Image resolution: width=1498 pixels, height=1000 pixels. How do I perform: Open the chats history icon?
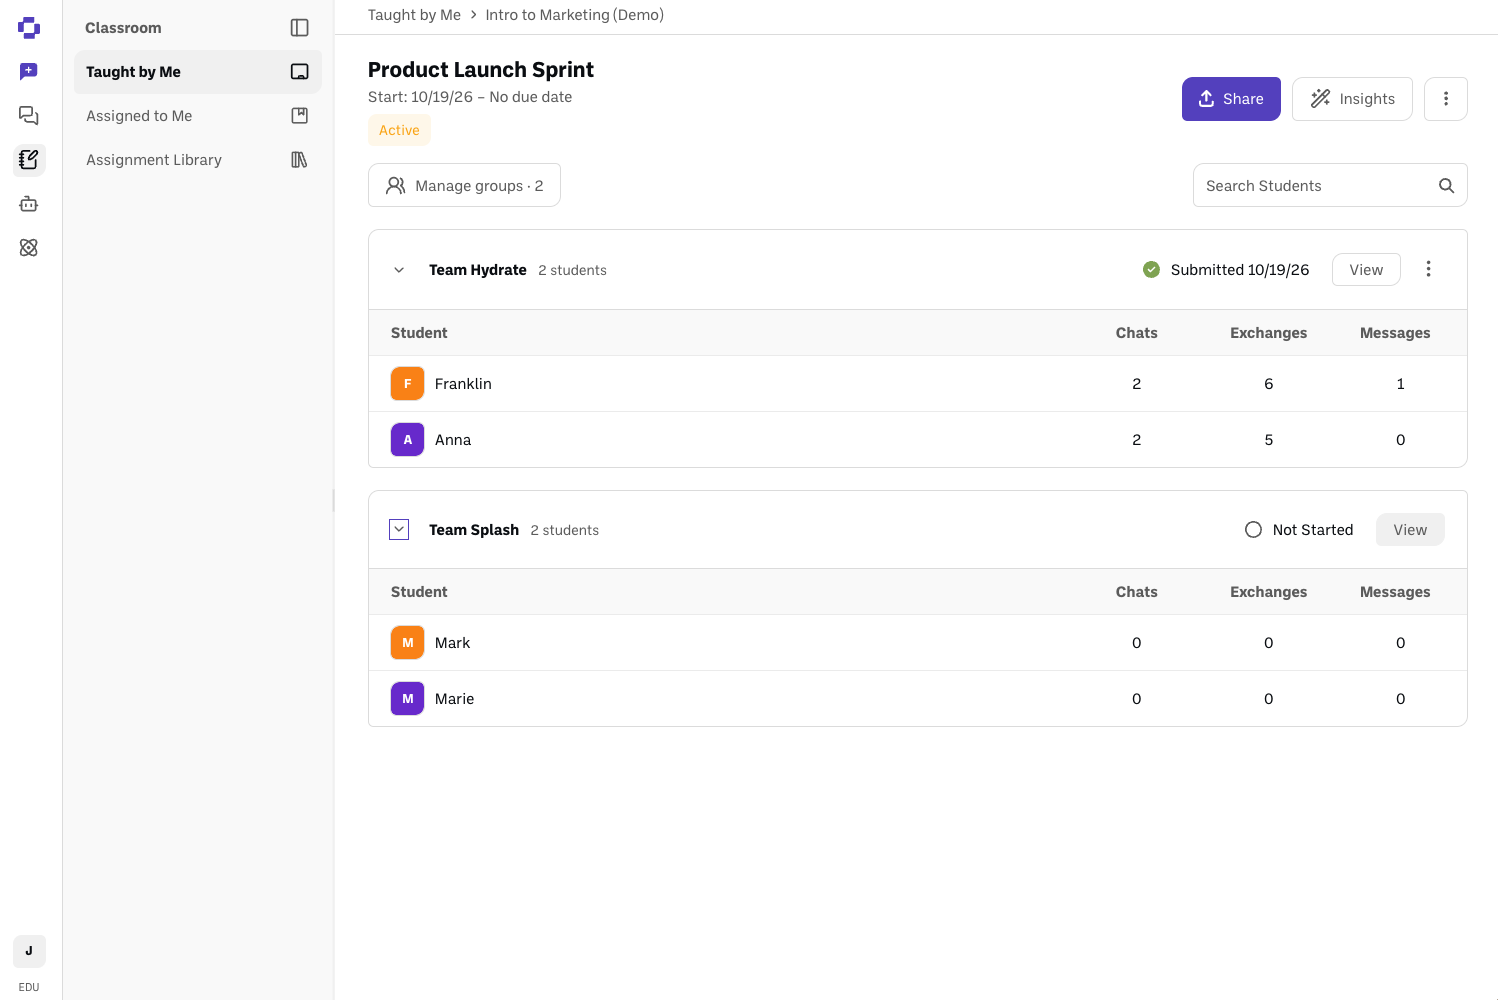[x=29, y=116]
